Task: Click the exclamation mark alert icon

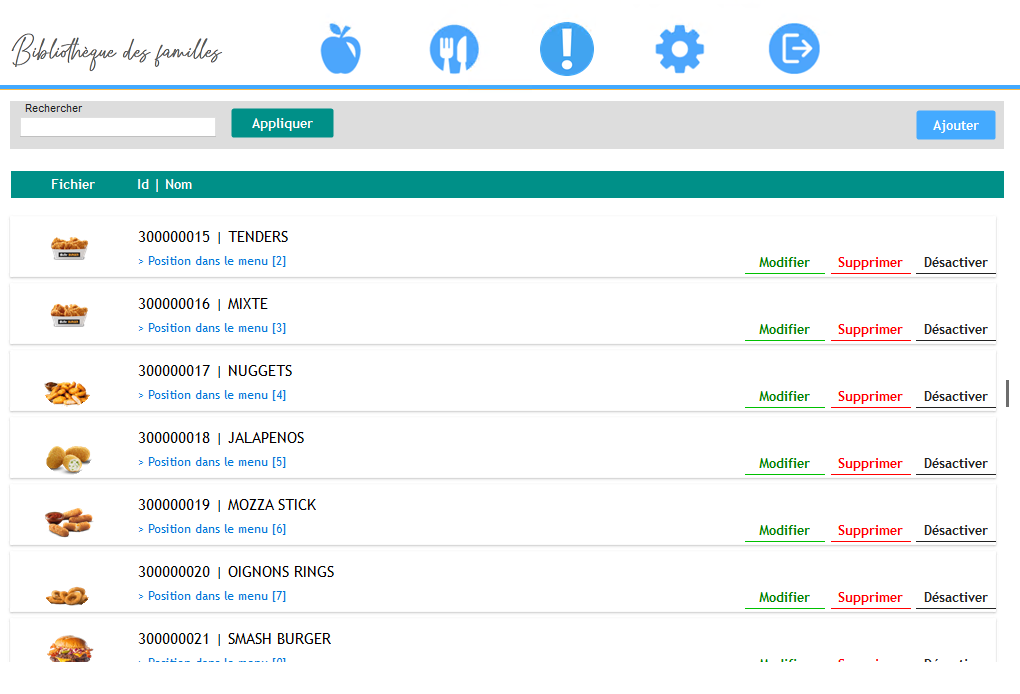Action: click(567, 49)
